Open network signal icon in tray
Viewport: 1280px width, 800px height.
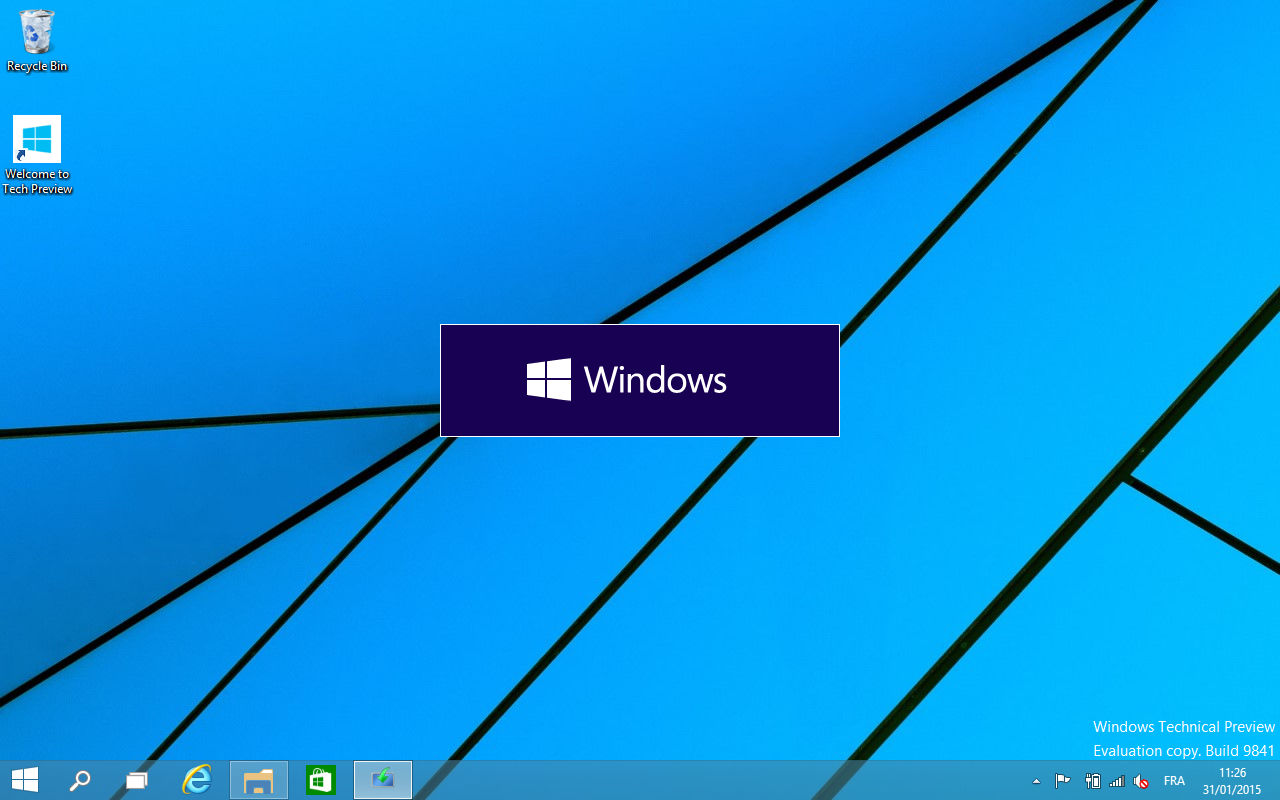coord(1117,781)
